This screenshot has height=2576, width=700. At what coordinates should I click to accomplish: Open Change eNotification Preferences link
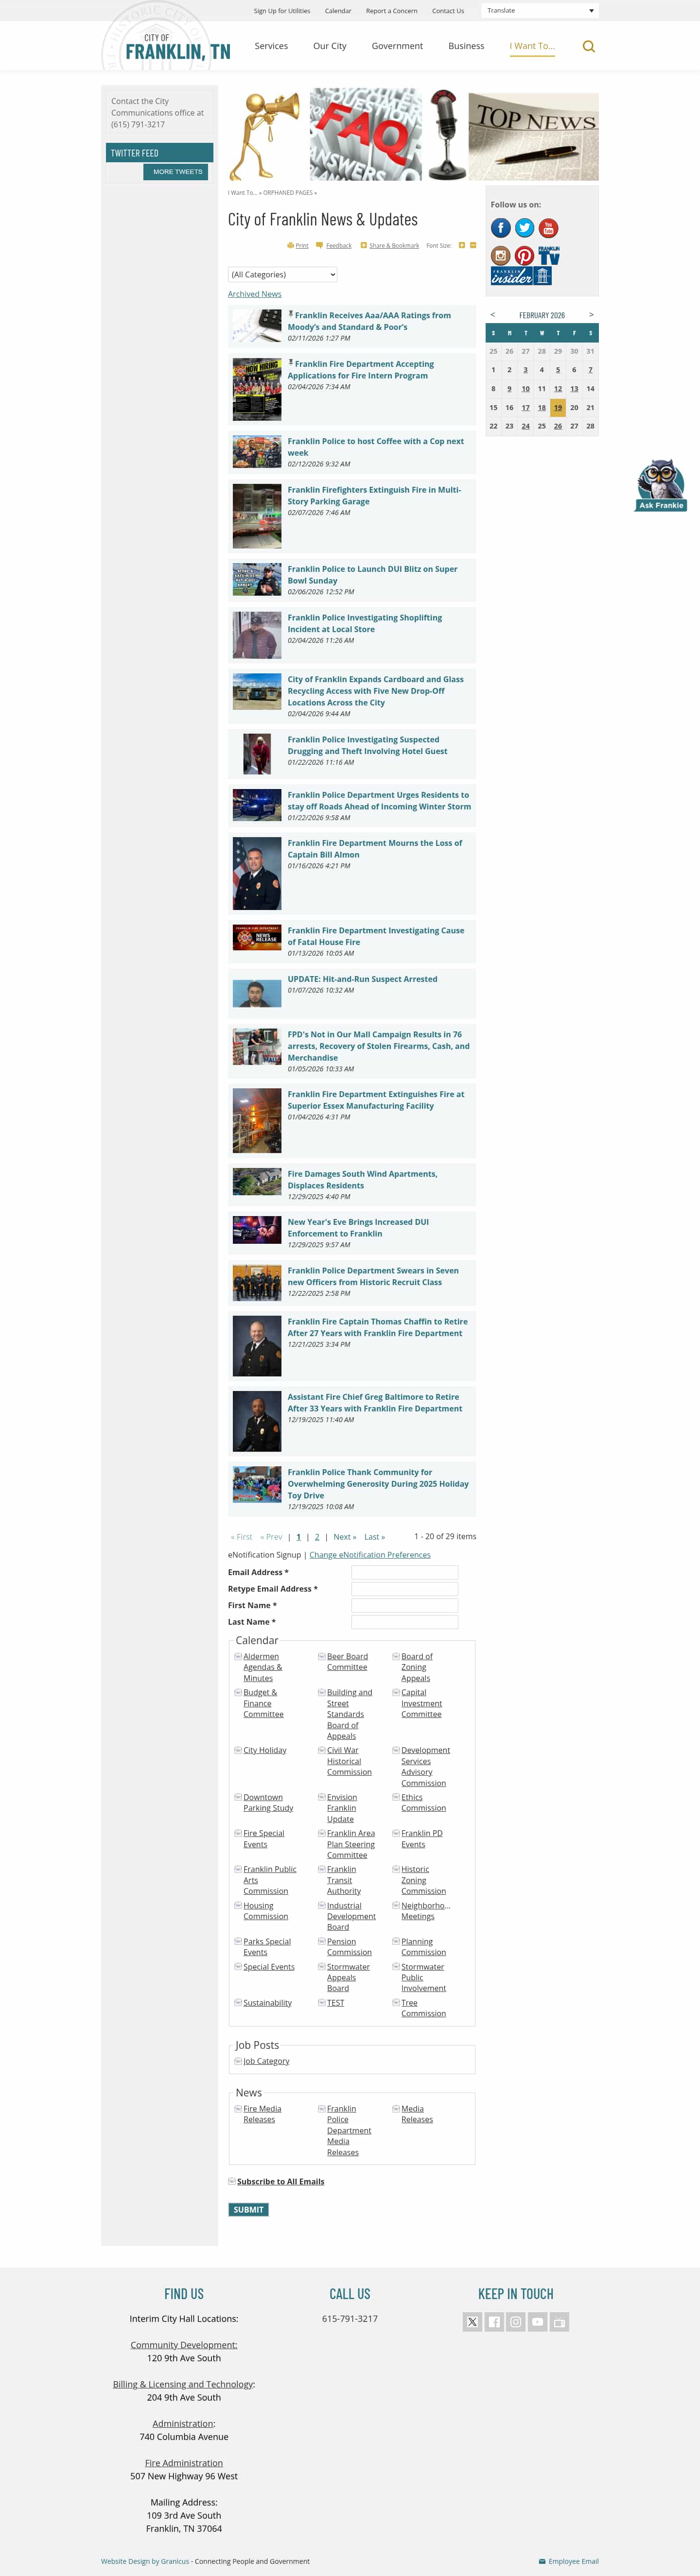click(x=370, y=1555)
